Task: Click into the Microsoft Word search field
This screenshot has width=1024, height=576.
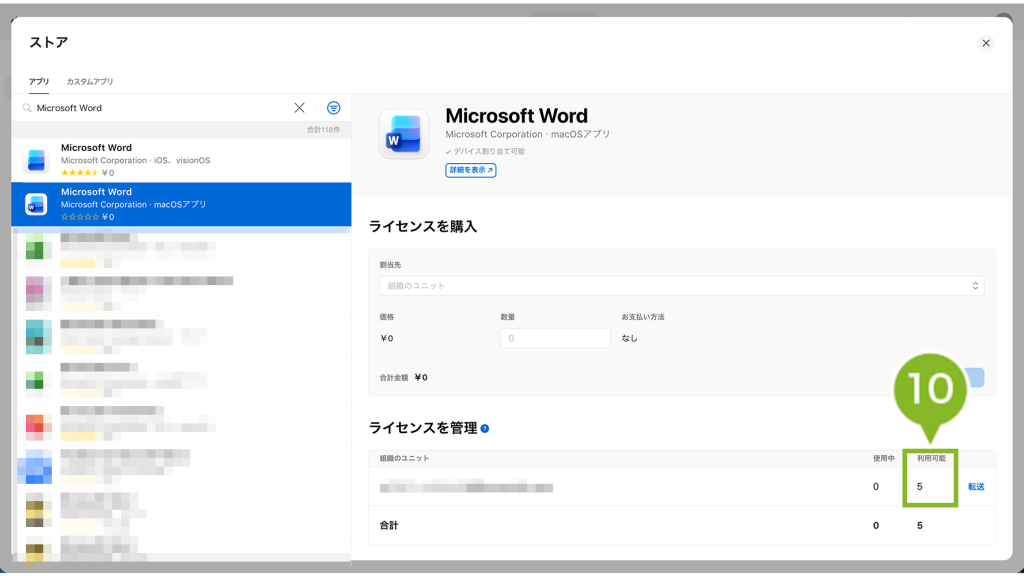Action: [x=160, y=108]
